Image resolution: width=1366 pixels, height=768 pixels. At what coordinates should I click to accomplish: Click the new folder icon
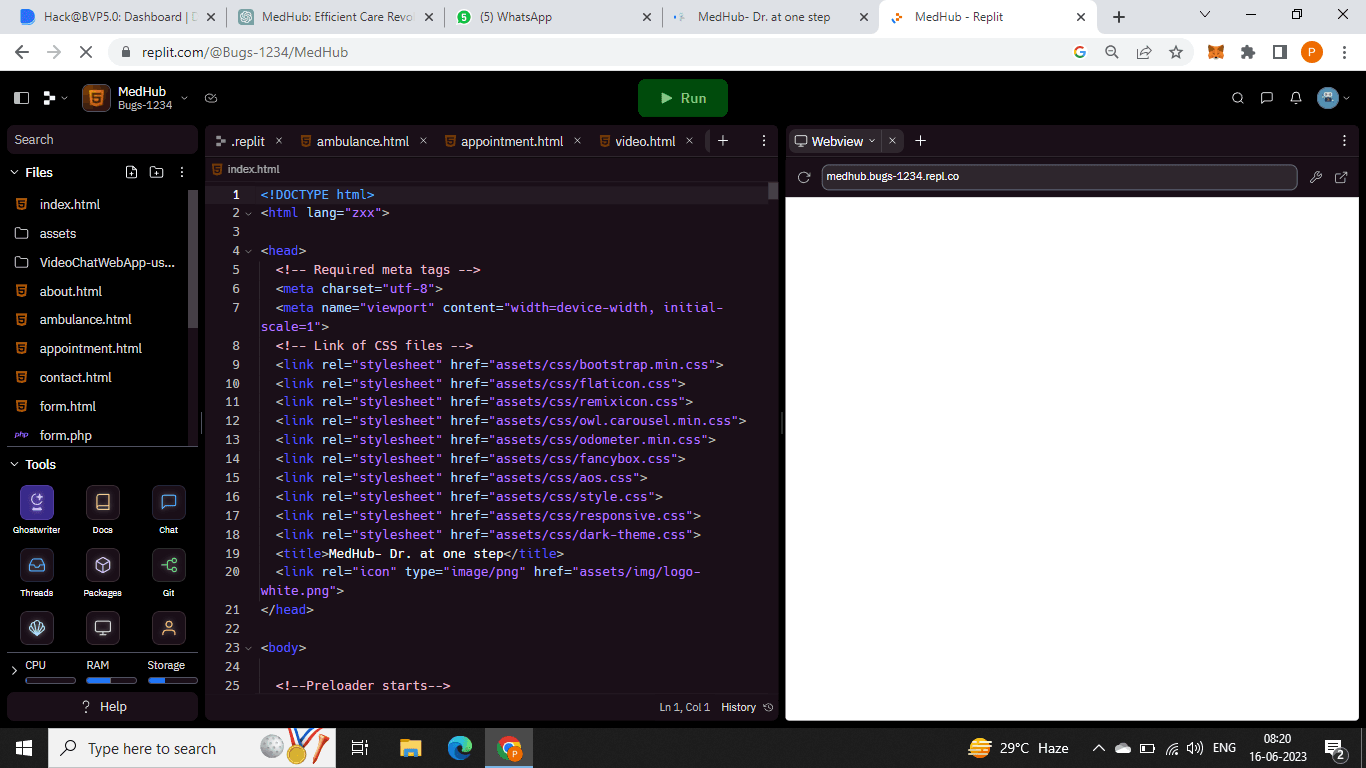tap(157, 172)
